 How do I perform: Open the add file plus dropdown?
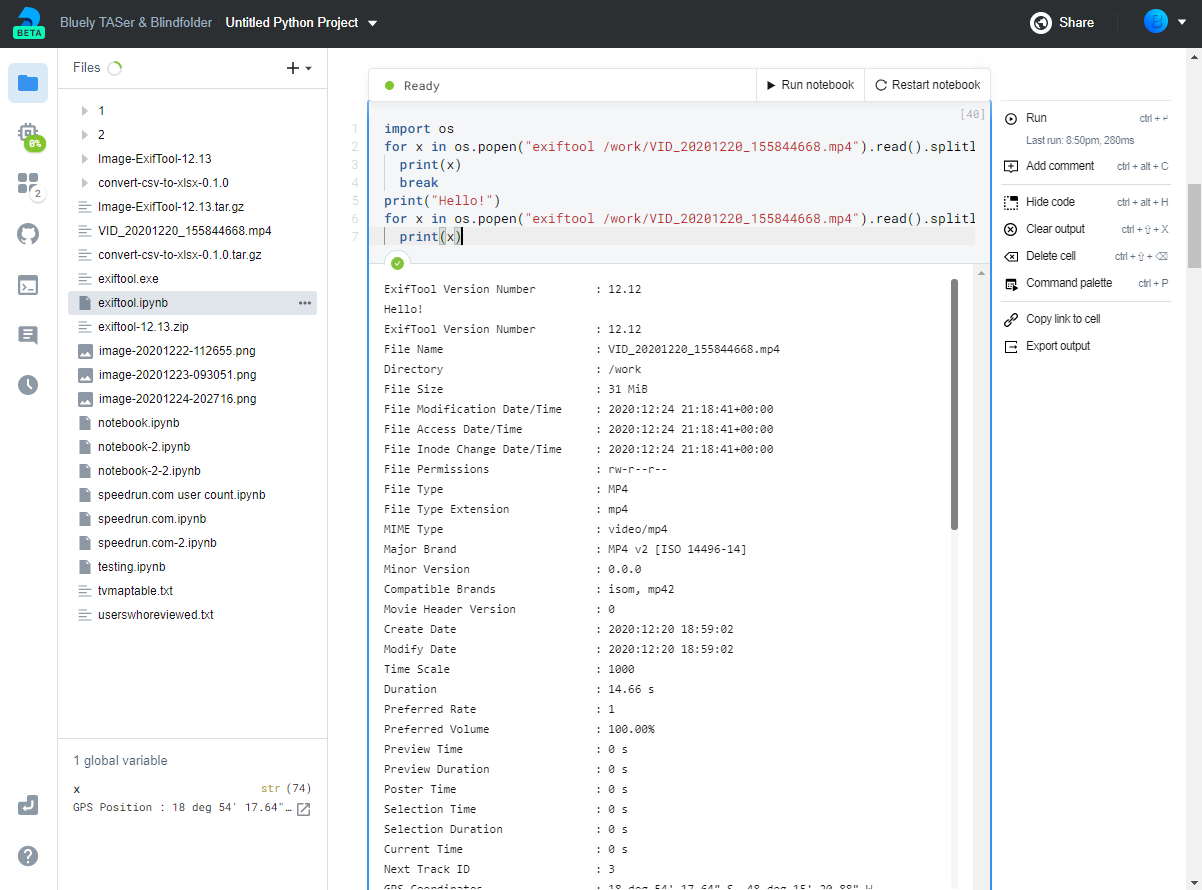pyautogui.click(x=299, y=68)
